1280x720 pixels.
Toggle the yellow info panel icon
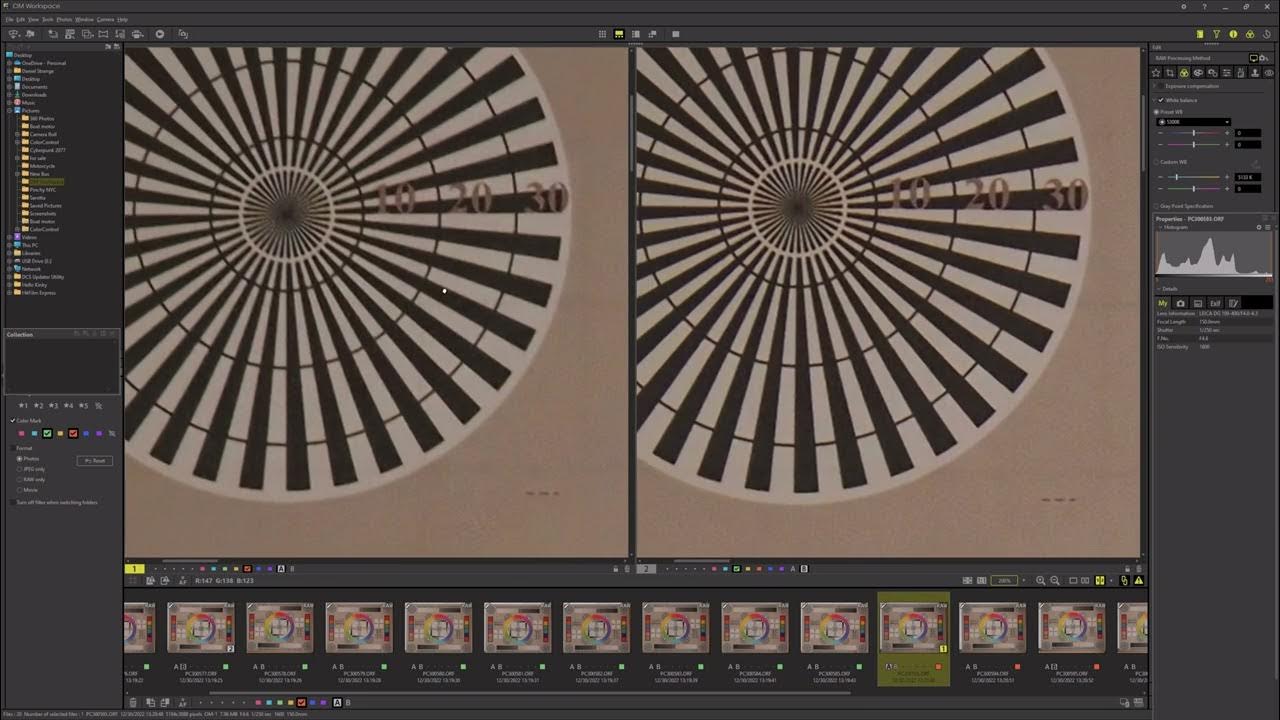point(1233,34)
